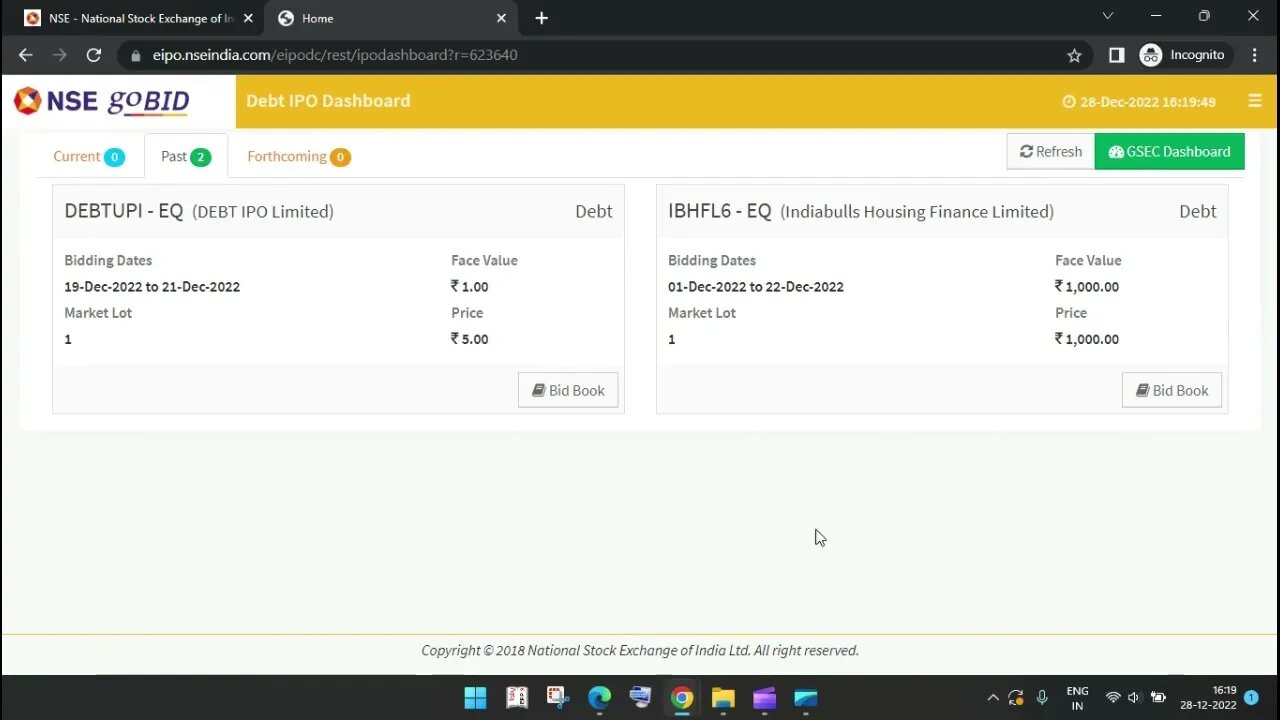The width and height of the screenshot is (1280, 720).
Task: Select text '19-Dec-2022 to 21-Dec-2022'
Action: tap(152, 286)
